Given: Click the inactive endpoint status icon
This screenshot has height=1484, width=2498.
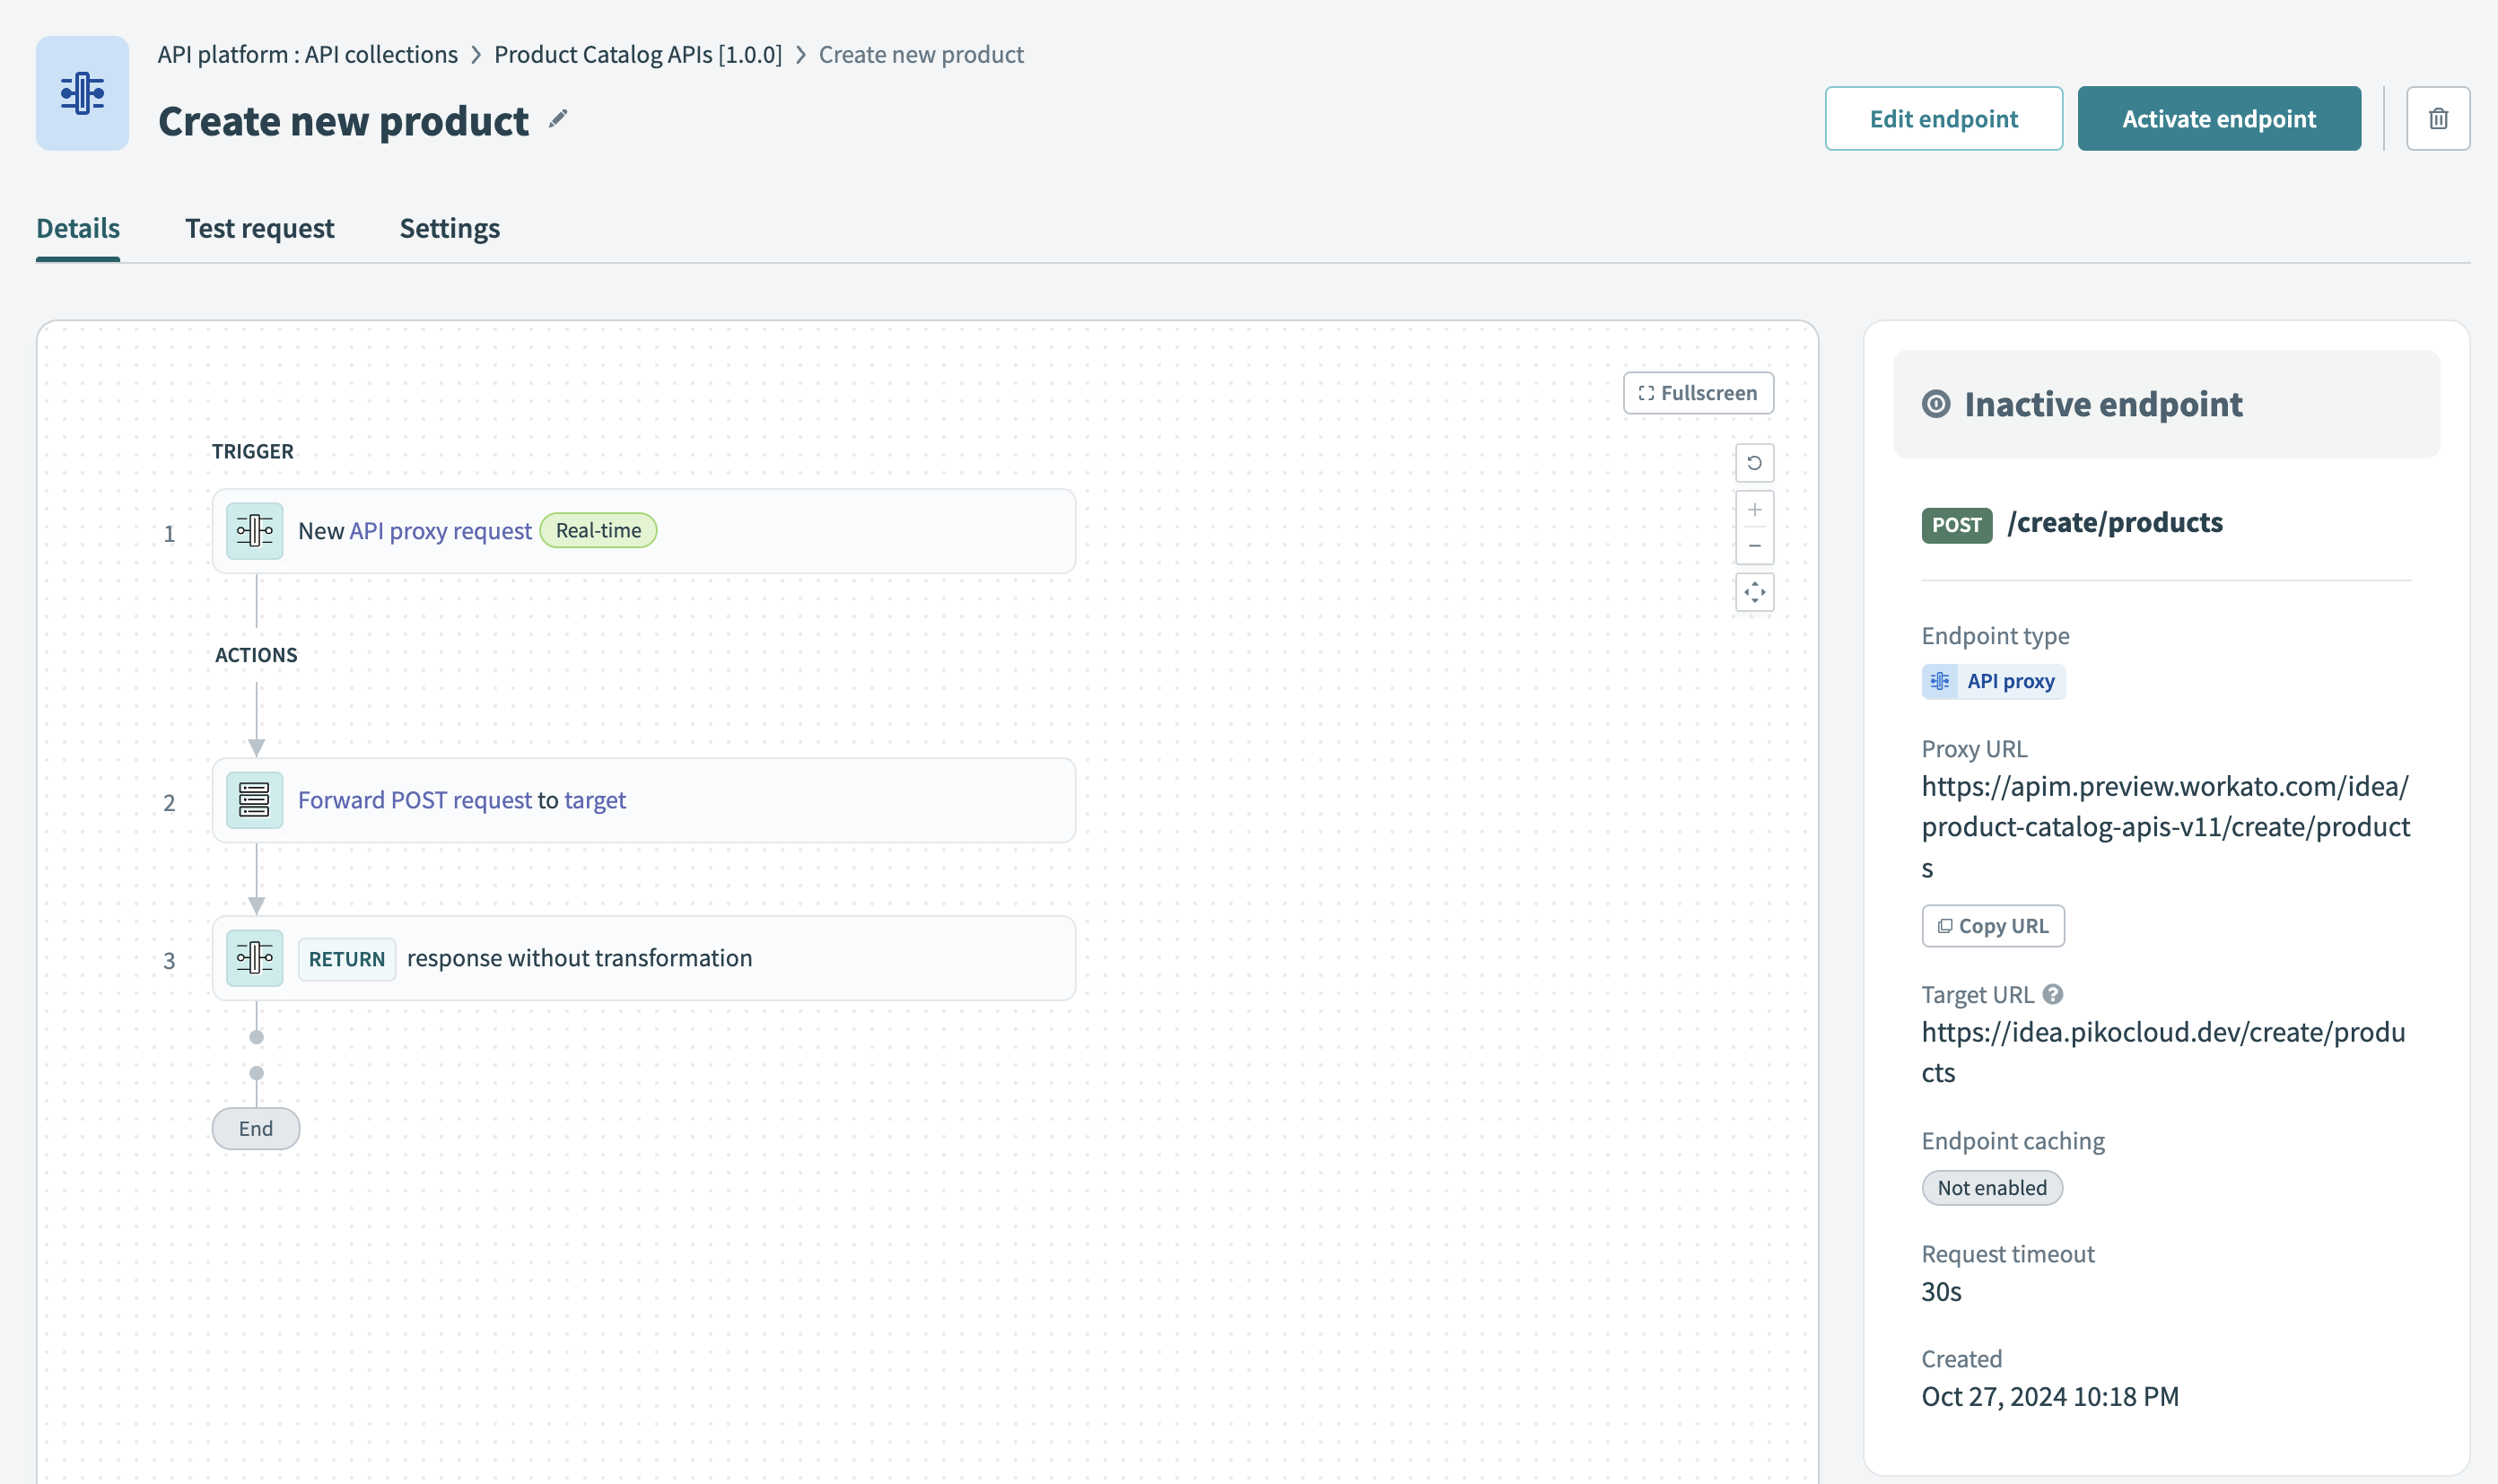Looking at the screenshot, I should [1937, 404].
